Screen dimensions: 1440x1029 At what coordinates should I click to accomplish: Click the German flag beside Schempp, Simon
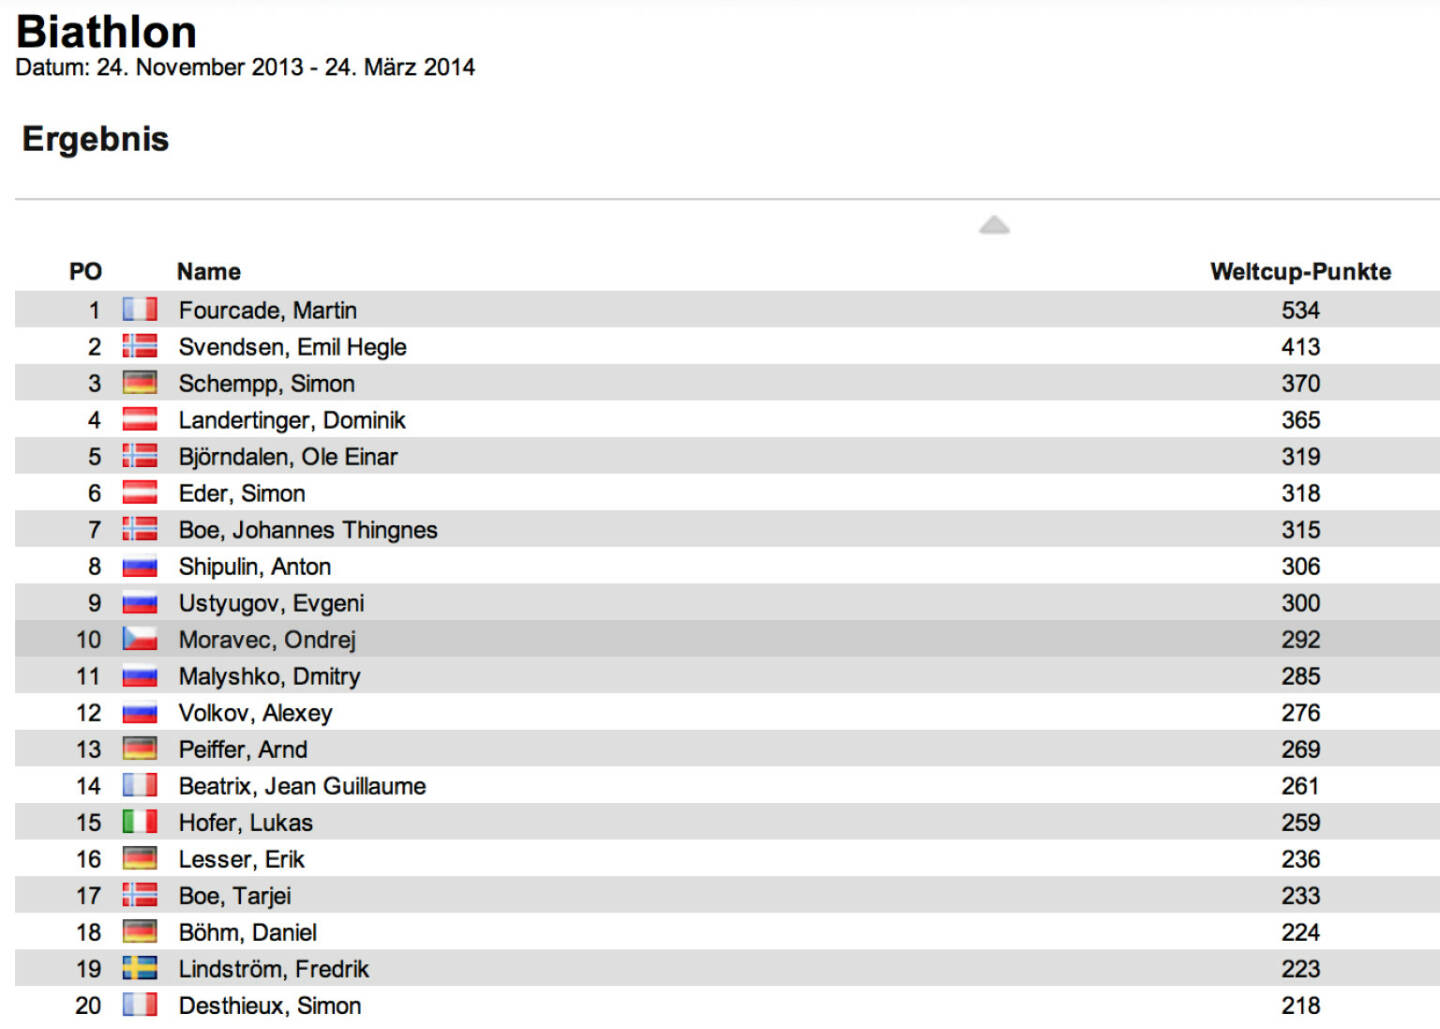click(140, 383)
